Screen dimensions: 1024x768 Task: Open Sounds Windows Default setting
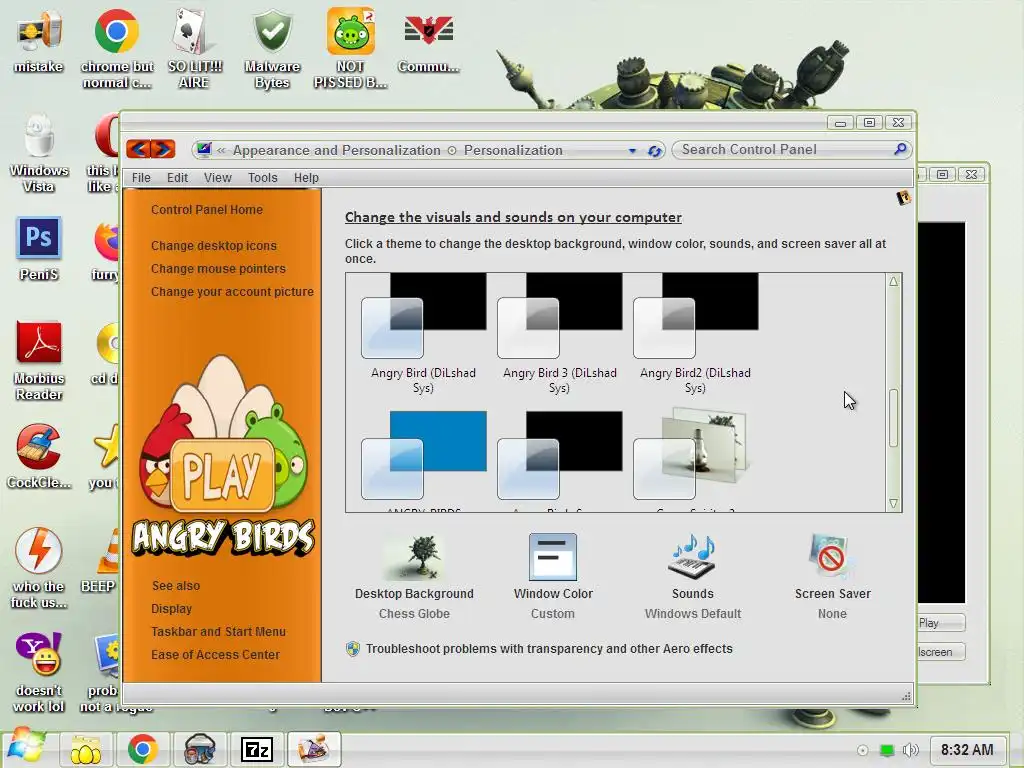click(693, 577)
